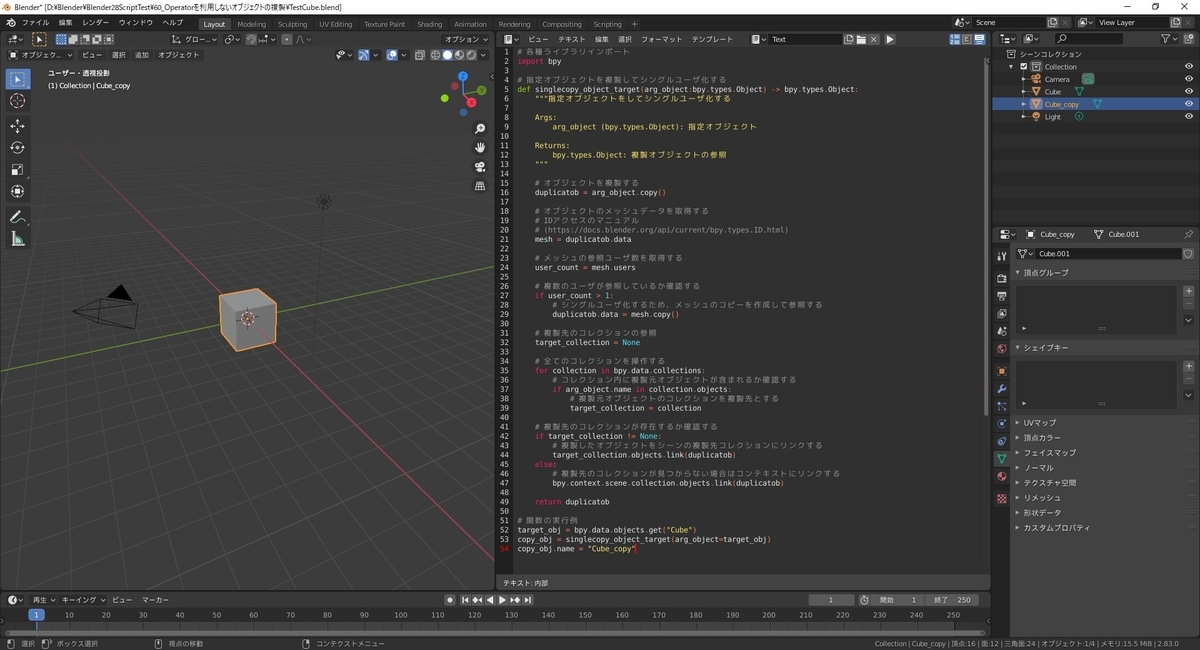Toggle camera view icon in viewport
This screenshot has height=650, width=1200.
coord(480,167)
